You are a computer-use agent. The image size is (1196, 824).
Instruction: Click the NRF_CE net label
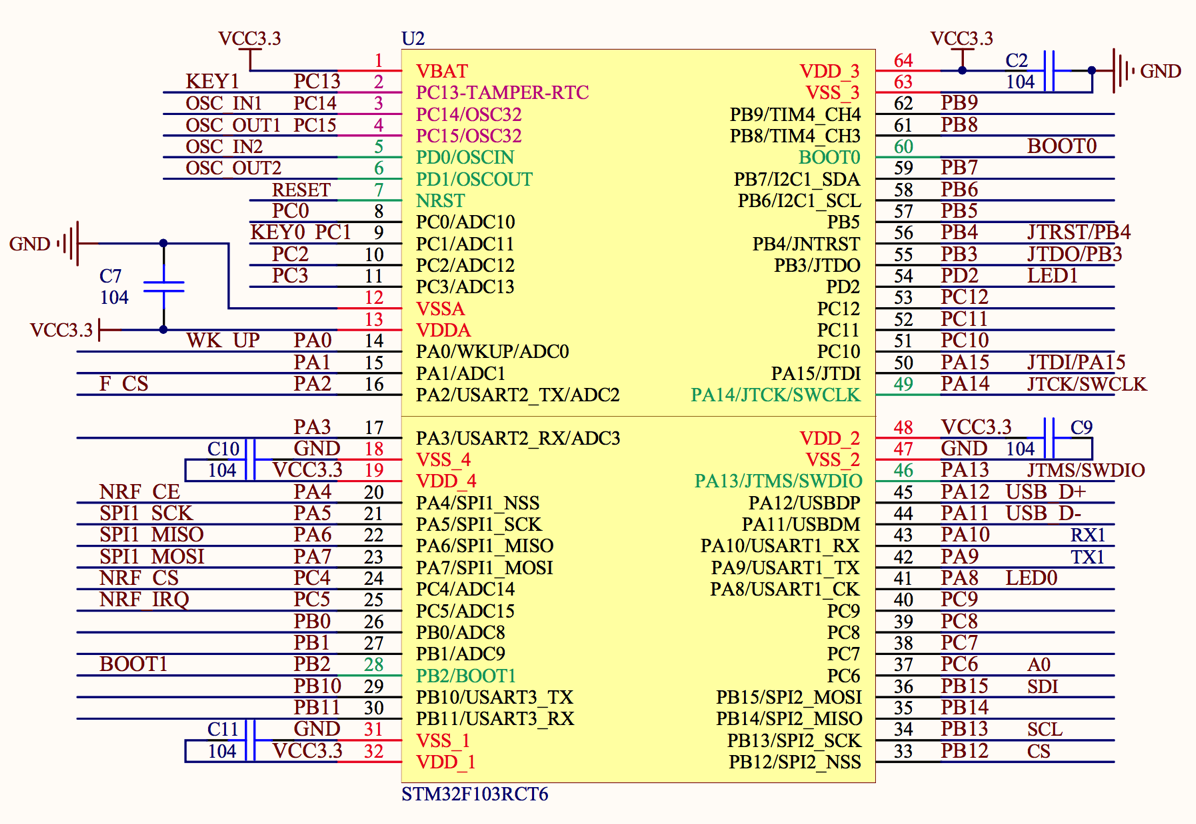[140, 491]
